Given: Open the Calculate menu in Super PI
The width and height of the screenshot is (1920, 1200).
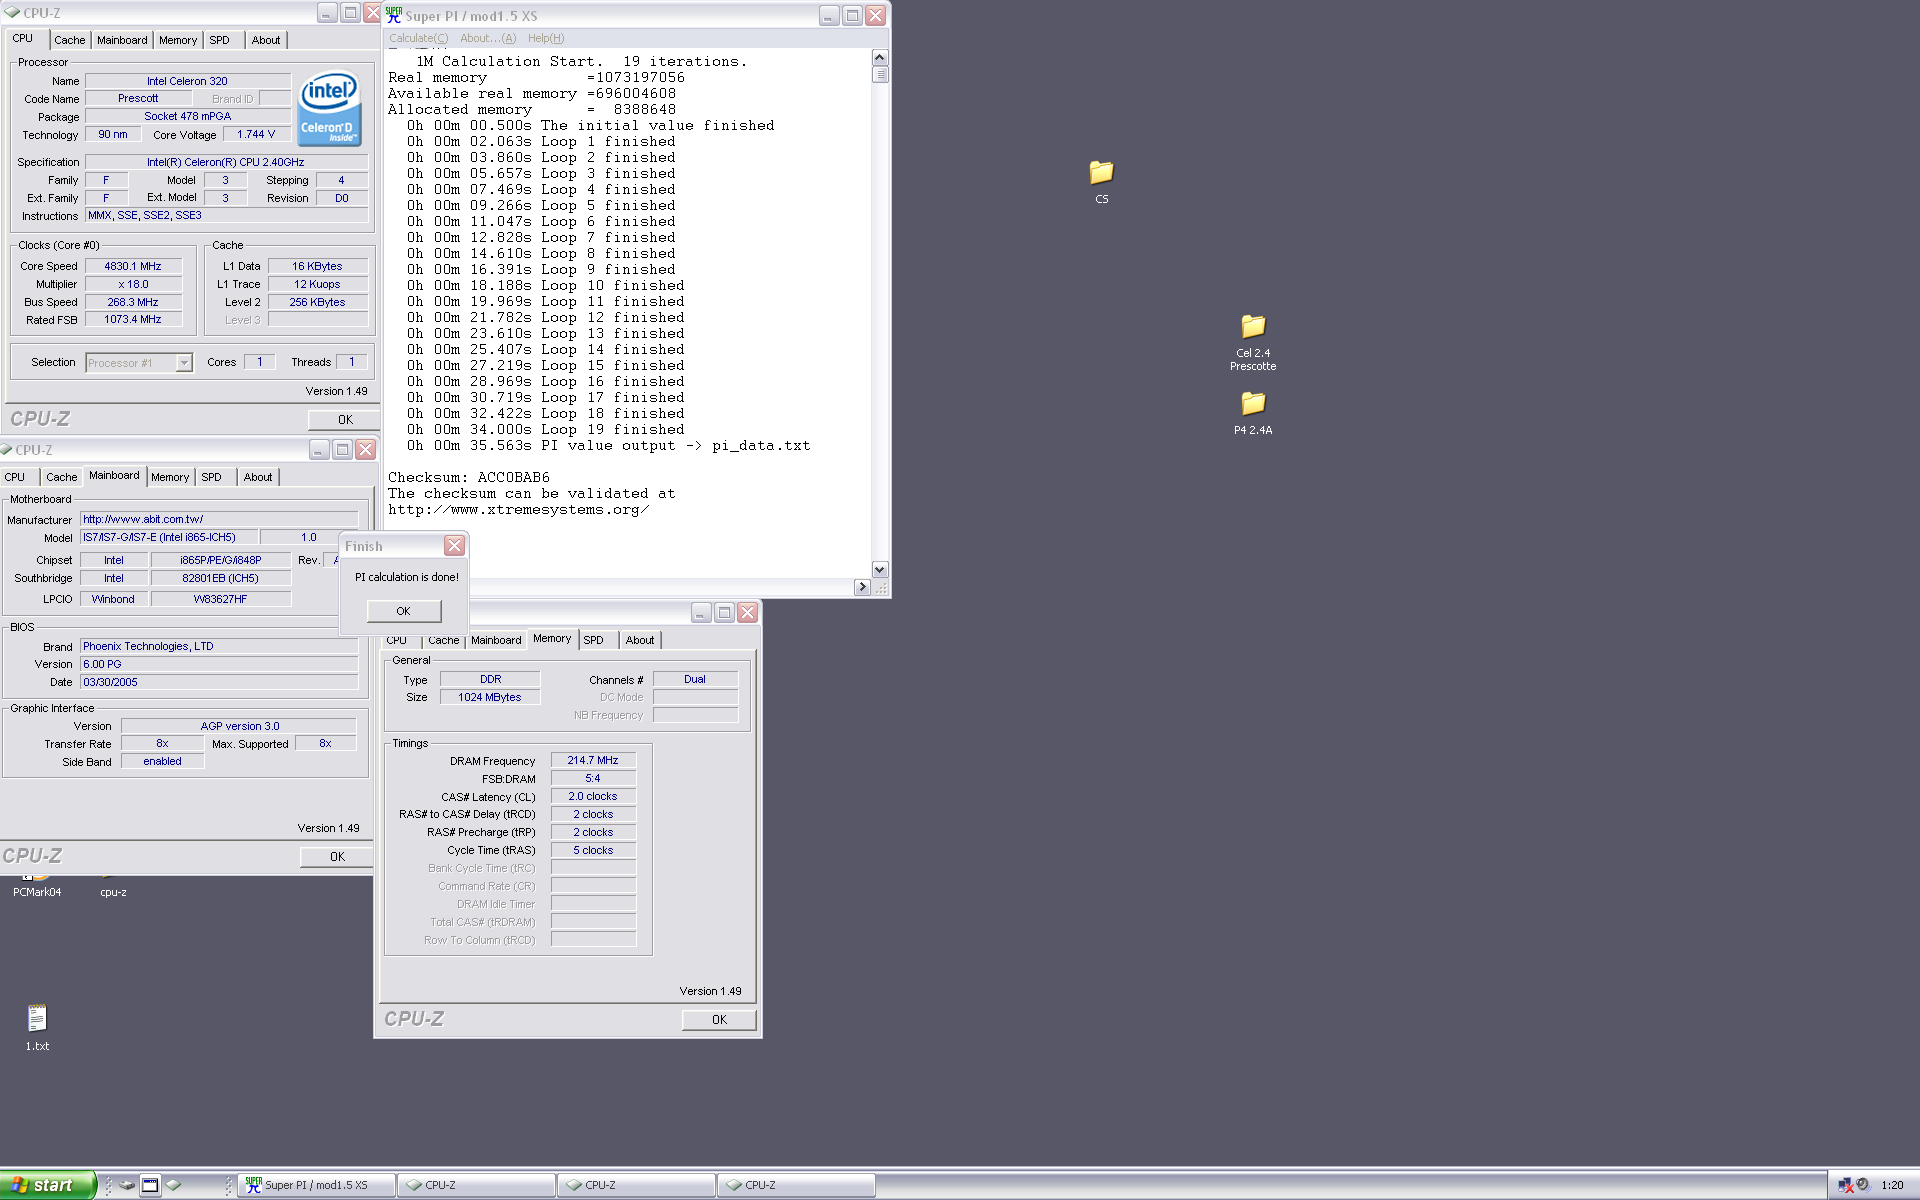Looking at the screenshot, I should click(418, 38).
